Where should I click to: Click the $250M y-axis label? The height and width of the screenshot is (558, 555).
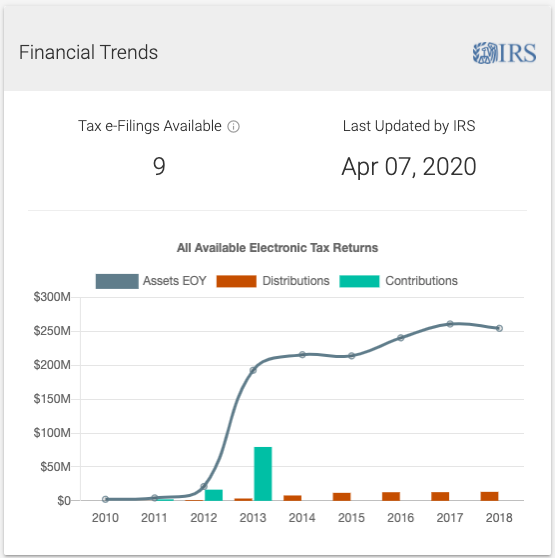pos(52,331)
